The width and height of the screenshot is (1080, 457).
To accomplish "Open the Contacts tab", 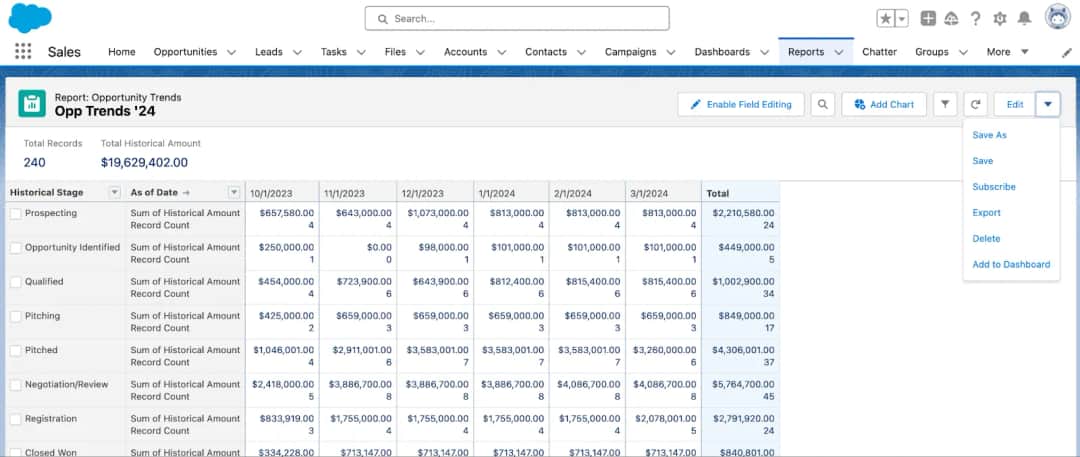I will coord(546,52).
